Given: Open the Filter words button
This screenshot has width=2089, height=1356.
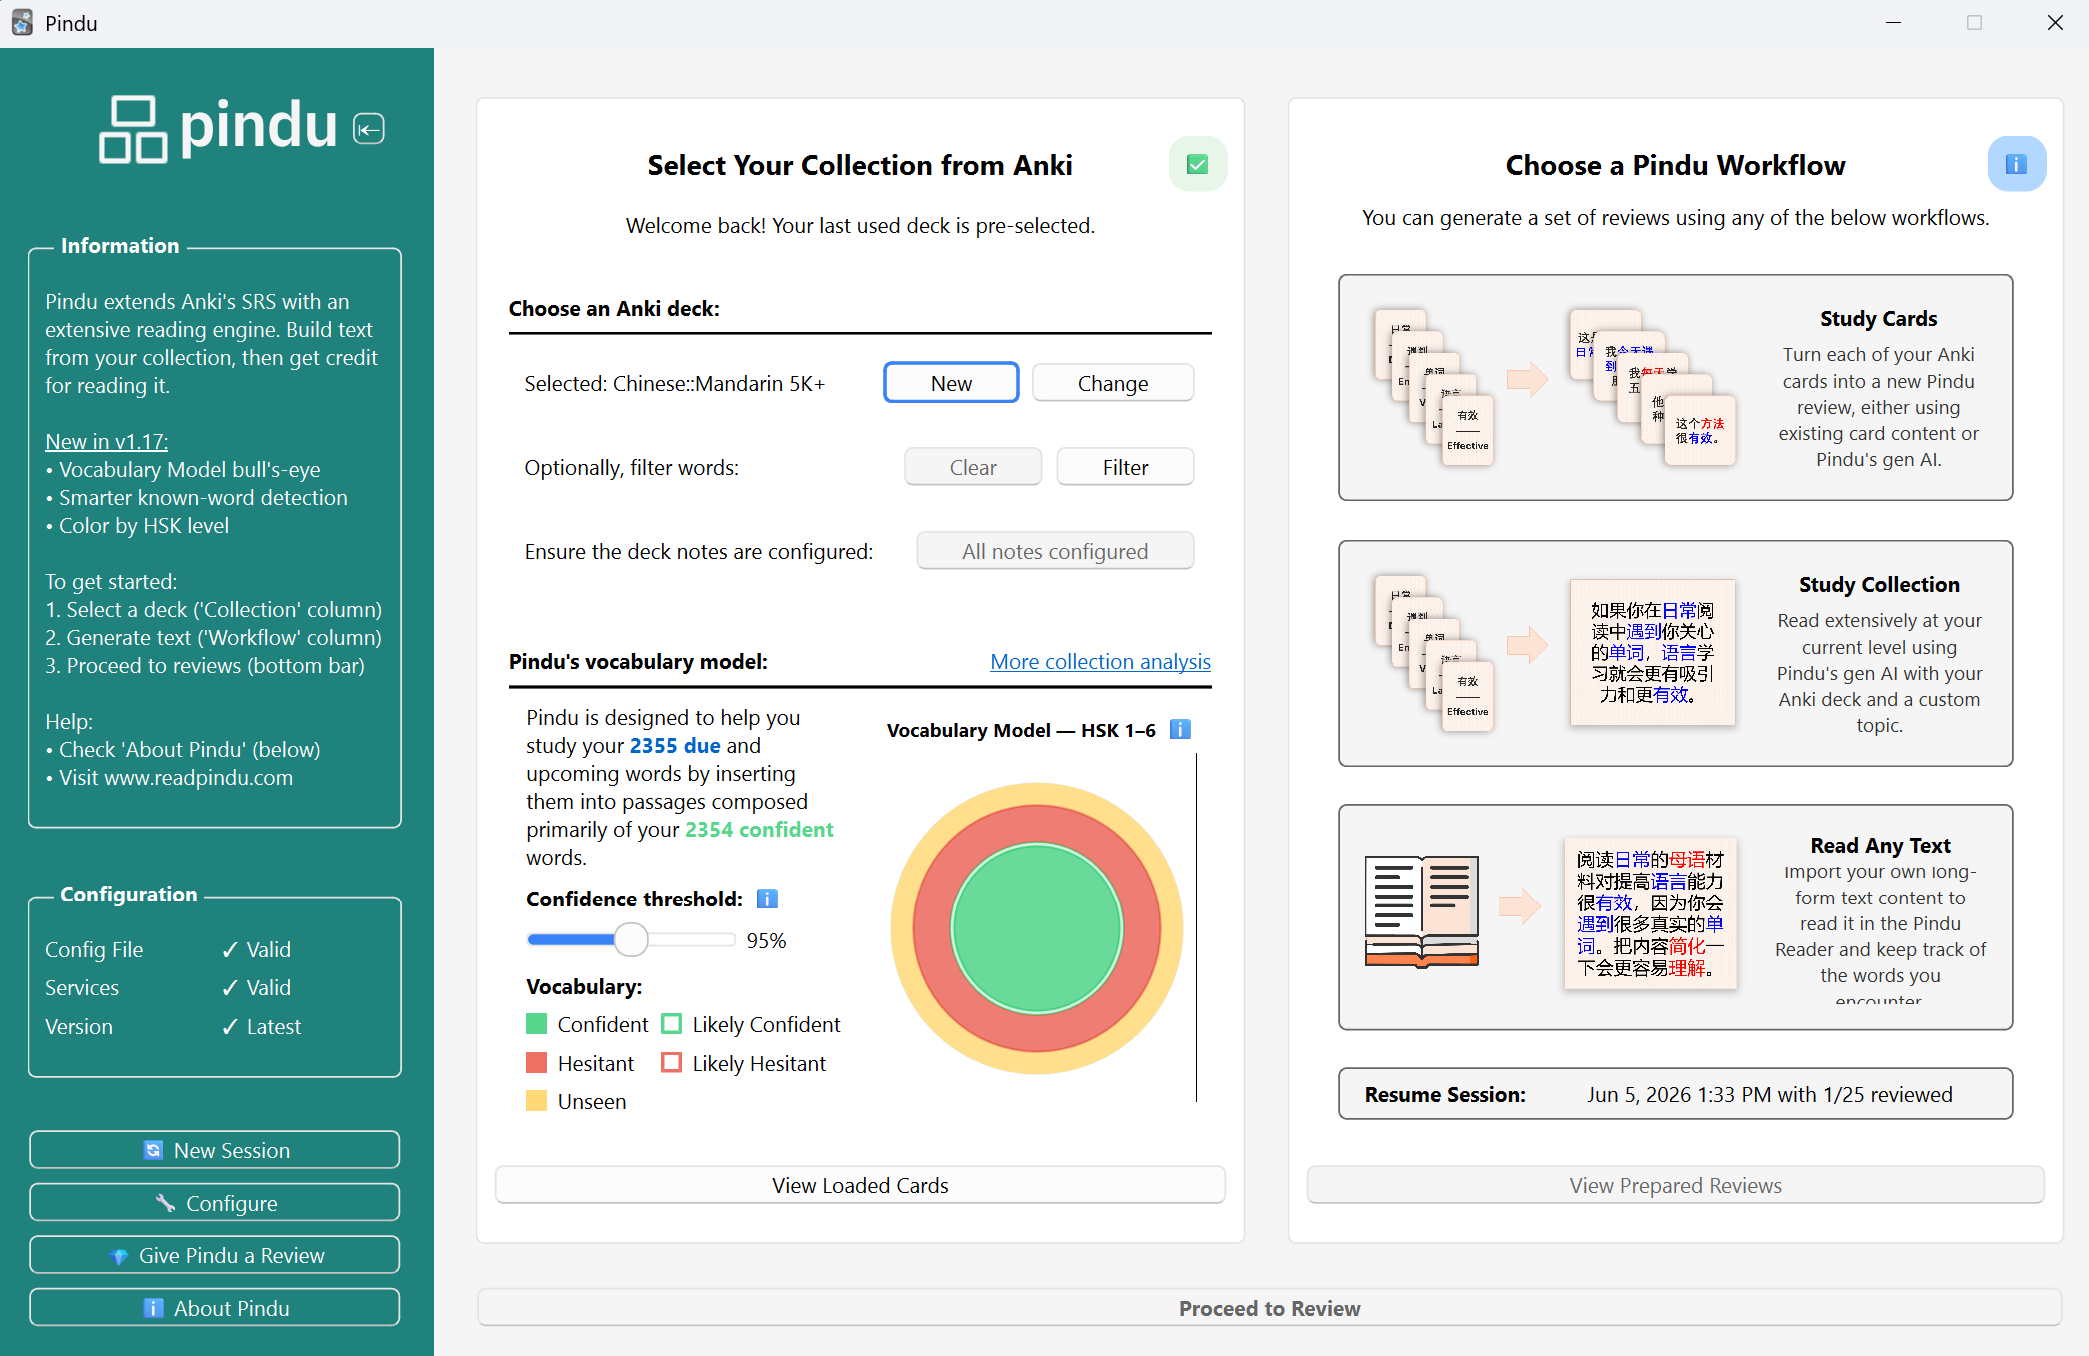Looking at the screenshot, I should 1125,467.
